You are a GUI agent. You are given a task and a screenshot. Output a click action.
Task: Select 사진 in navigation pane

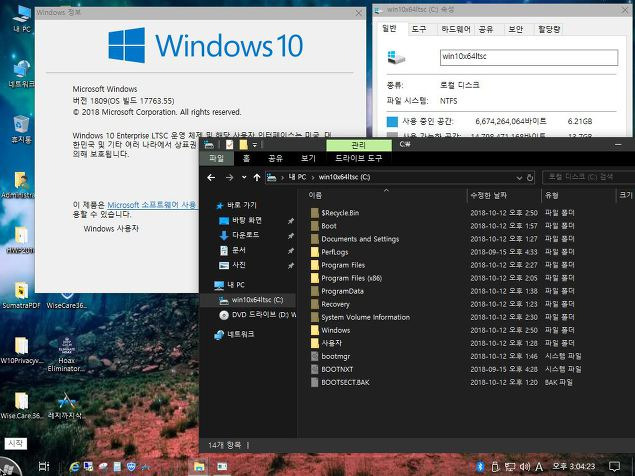(x=239, y=265)
